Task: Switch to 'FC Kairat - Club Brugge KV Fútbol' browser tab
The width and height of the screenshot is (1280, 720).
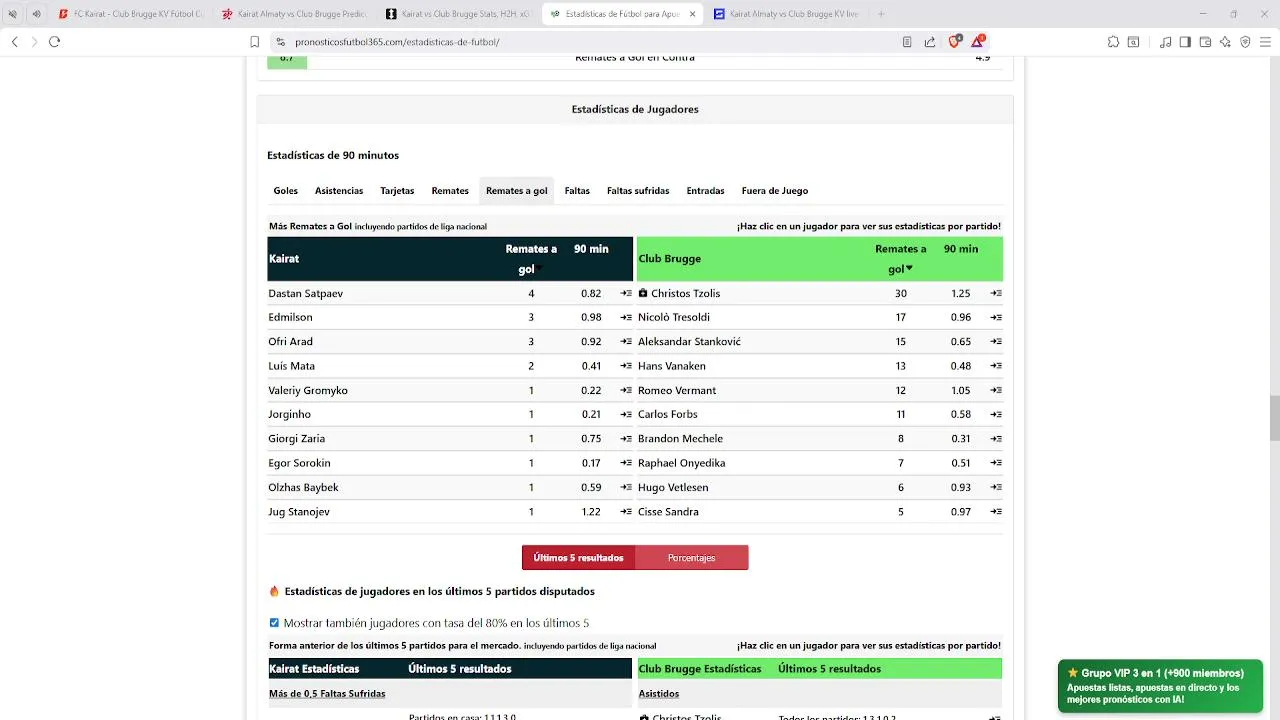Action: (x=131, y=14)
